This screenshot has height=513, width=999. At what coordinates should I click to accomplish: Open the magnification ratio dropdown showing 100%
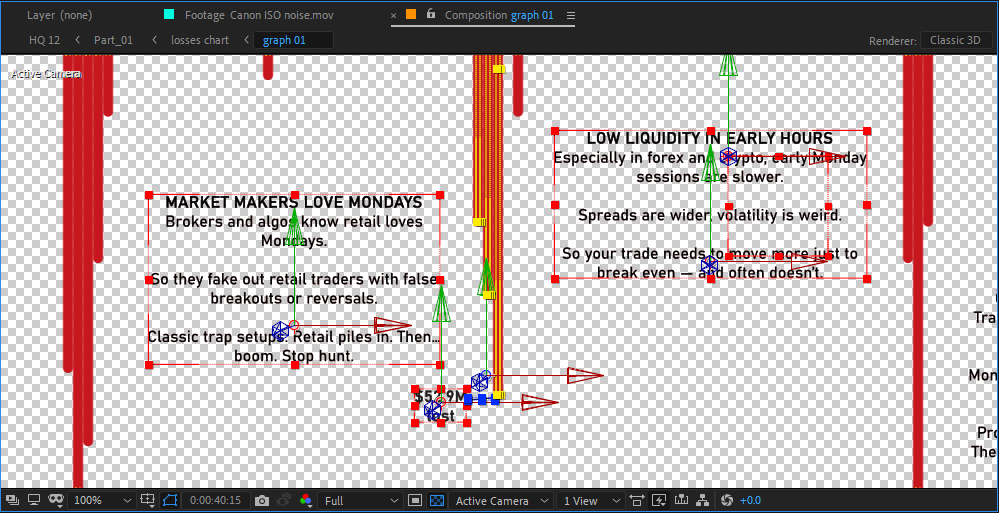102,501
